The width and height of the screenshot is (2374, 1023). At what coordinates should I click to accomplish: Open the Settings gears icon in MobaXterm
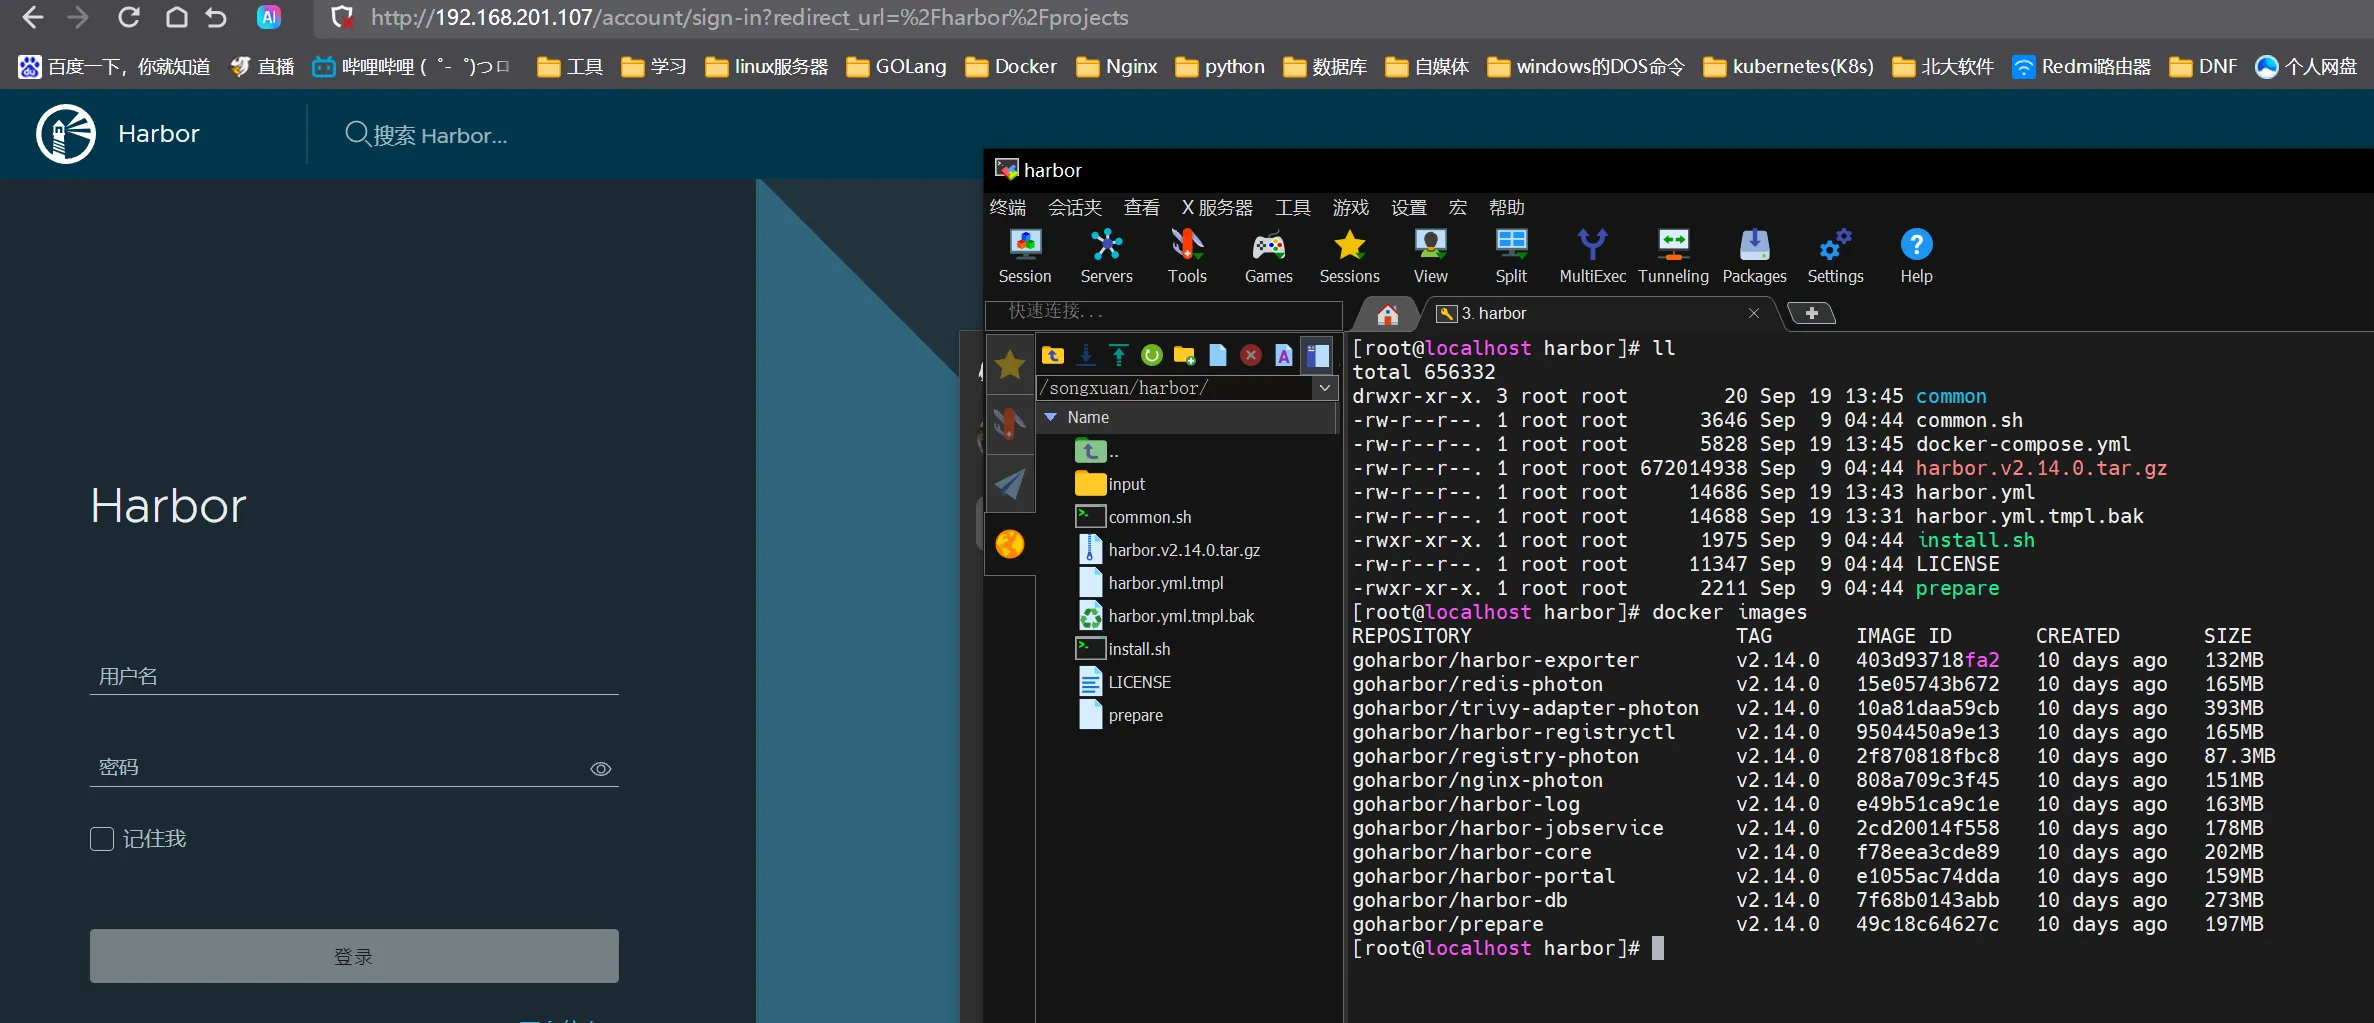[1835, 256]
